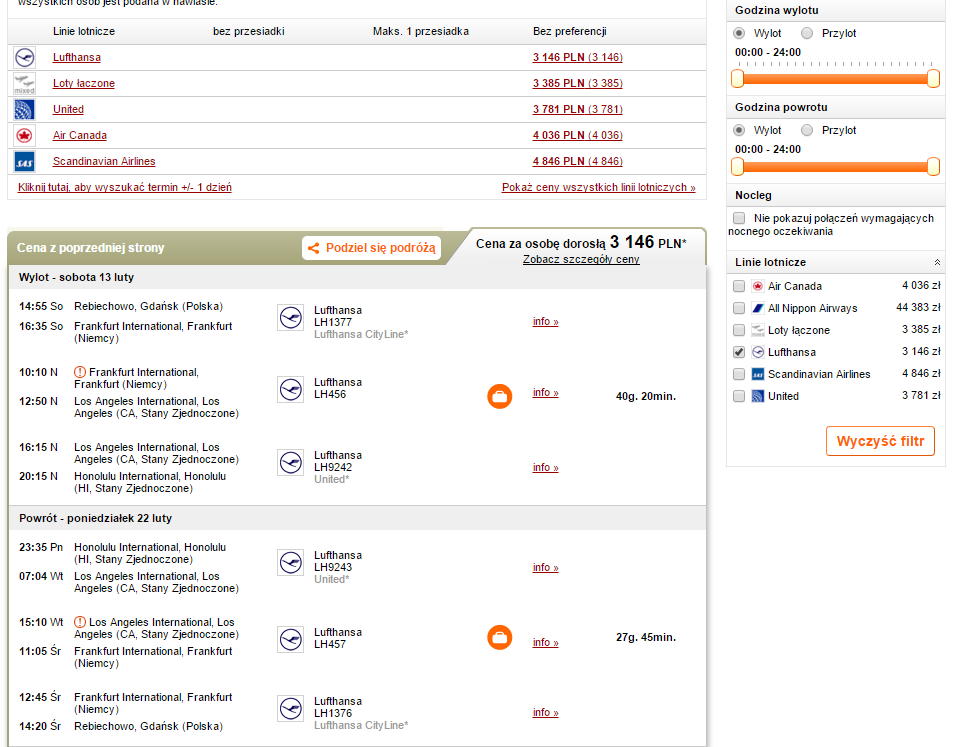Open the Loty łączone link
Screen dimensions: 954x747
[x=83, y=83]
